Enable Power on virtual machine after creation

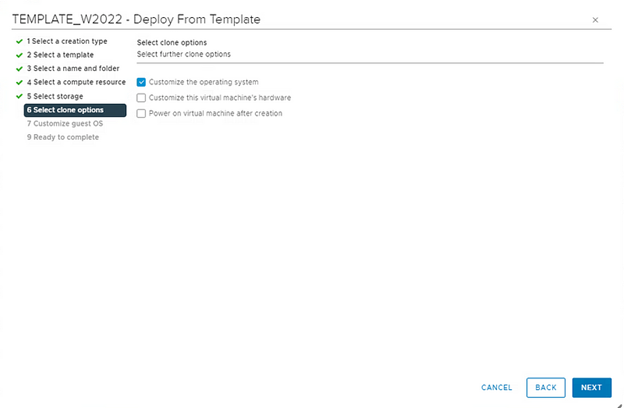click(x=141, y=114)
